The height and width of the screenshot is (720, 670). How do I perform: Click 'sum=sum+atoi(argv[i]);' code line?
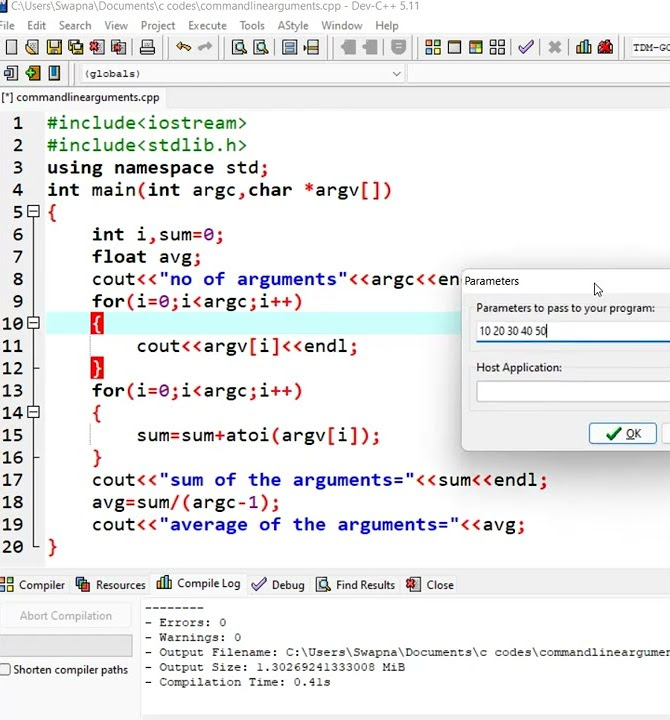(x=259, y=435)
